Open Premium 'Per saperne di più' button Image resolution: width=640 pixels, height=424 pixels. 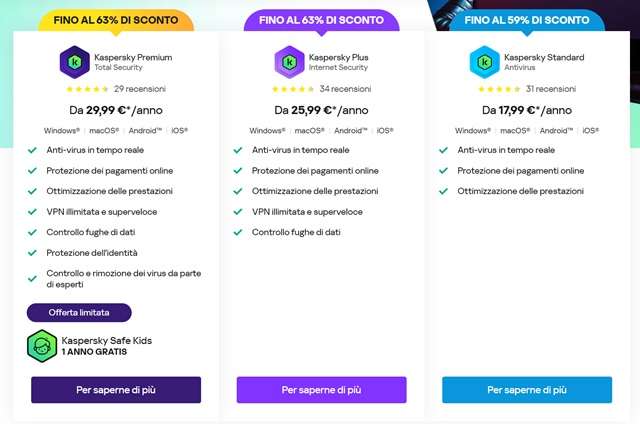pos(116,390)
